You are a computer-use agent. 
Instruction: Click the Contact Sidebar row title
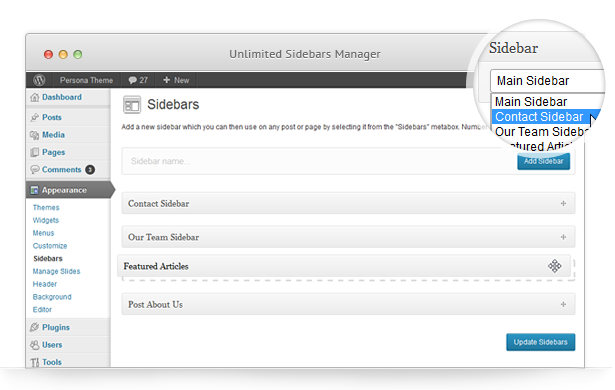click(x=158, y=204)
